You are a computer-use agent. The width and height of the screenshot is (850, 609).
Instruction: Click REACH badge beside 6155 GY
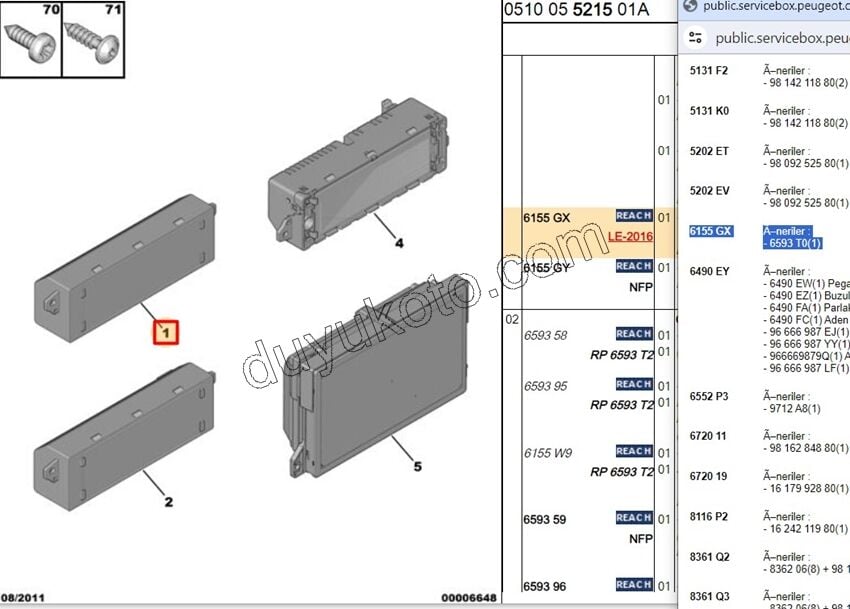(x=633, y=266)
